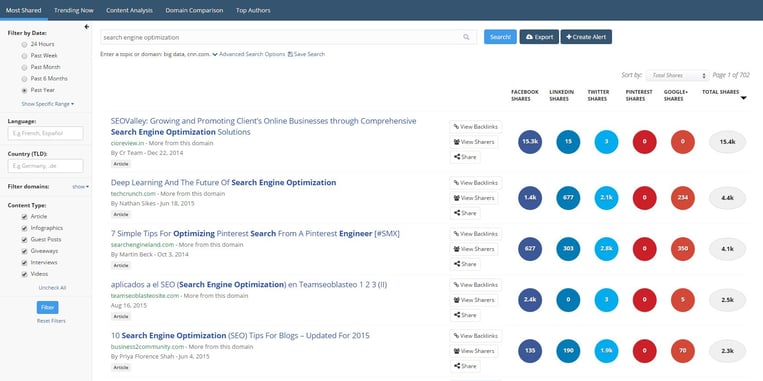The width and height of the screenshot is (763, 381).
Task: Click the Create Alert button
Action: pyautogui.click(x=586, y=37)
